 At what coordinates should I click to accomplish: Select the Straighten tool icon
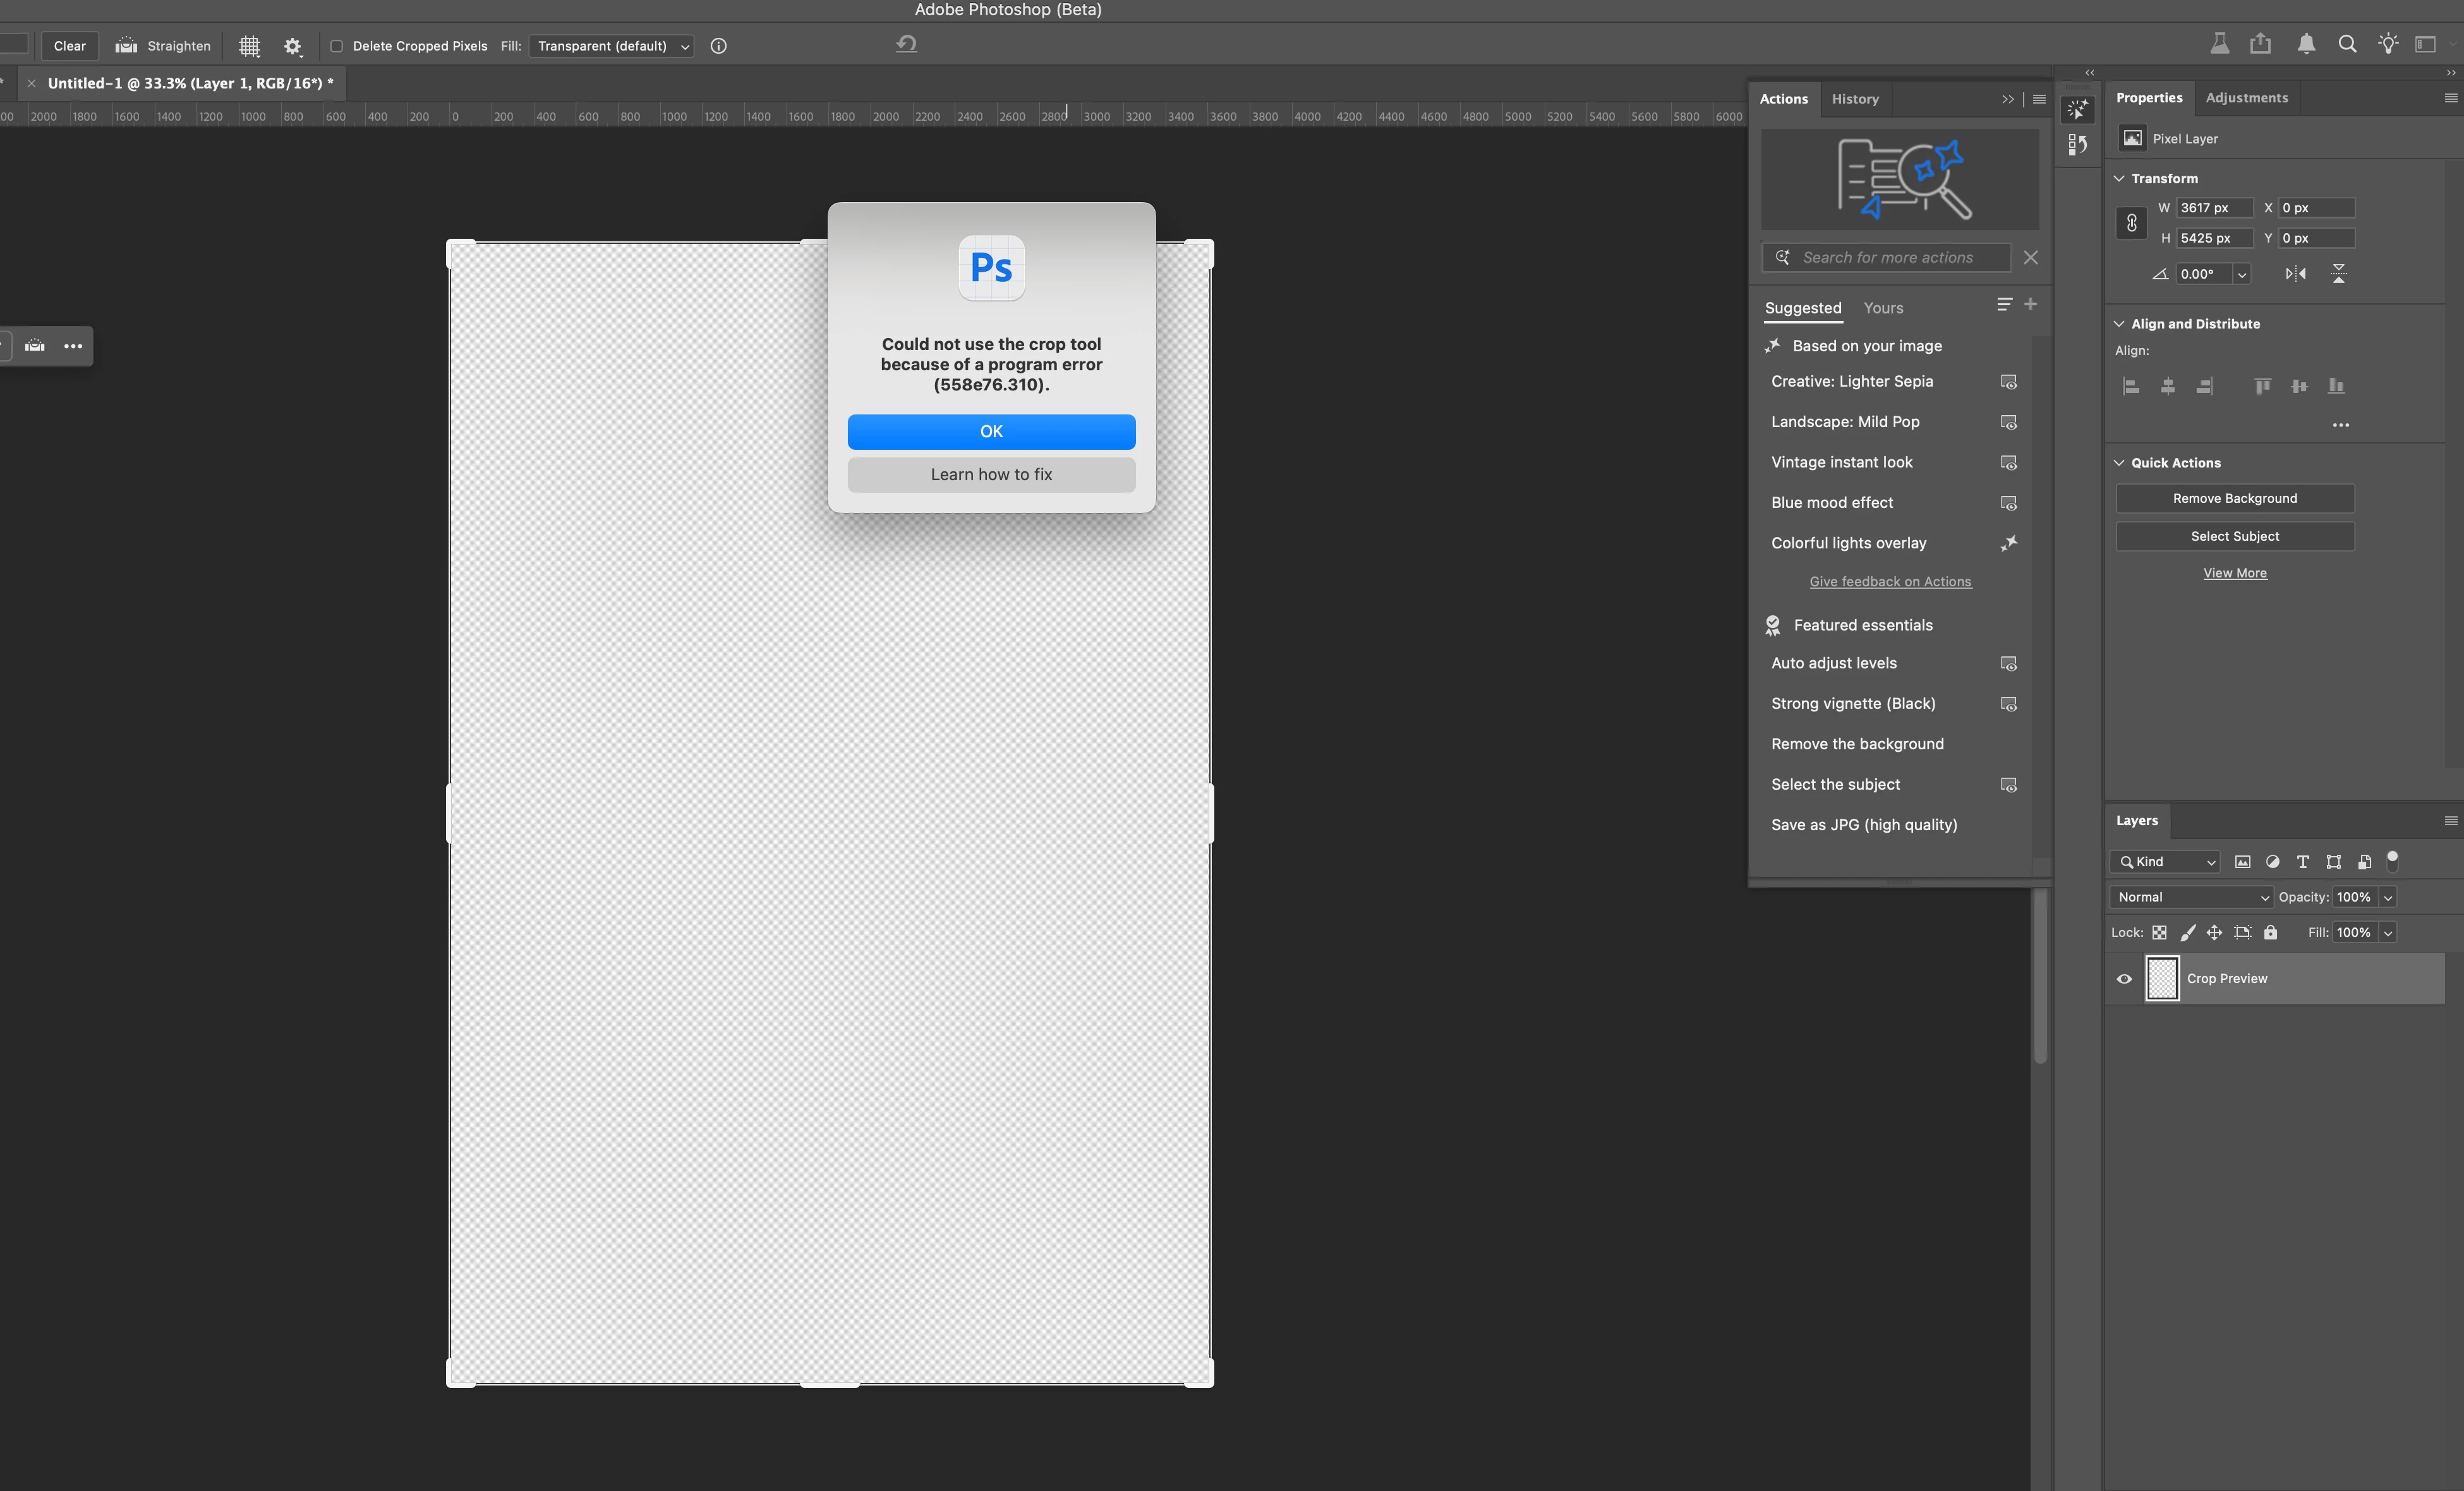click(126, 46)
